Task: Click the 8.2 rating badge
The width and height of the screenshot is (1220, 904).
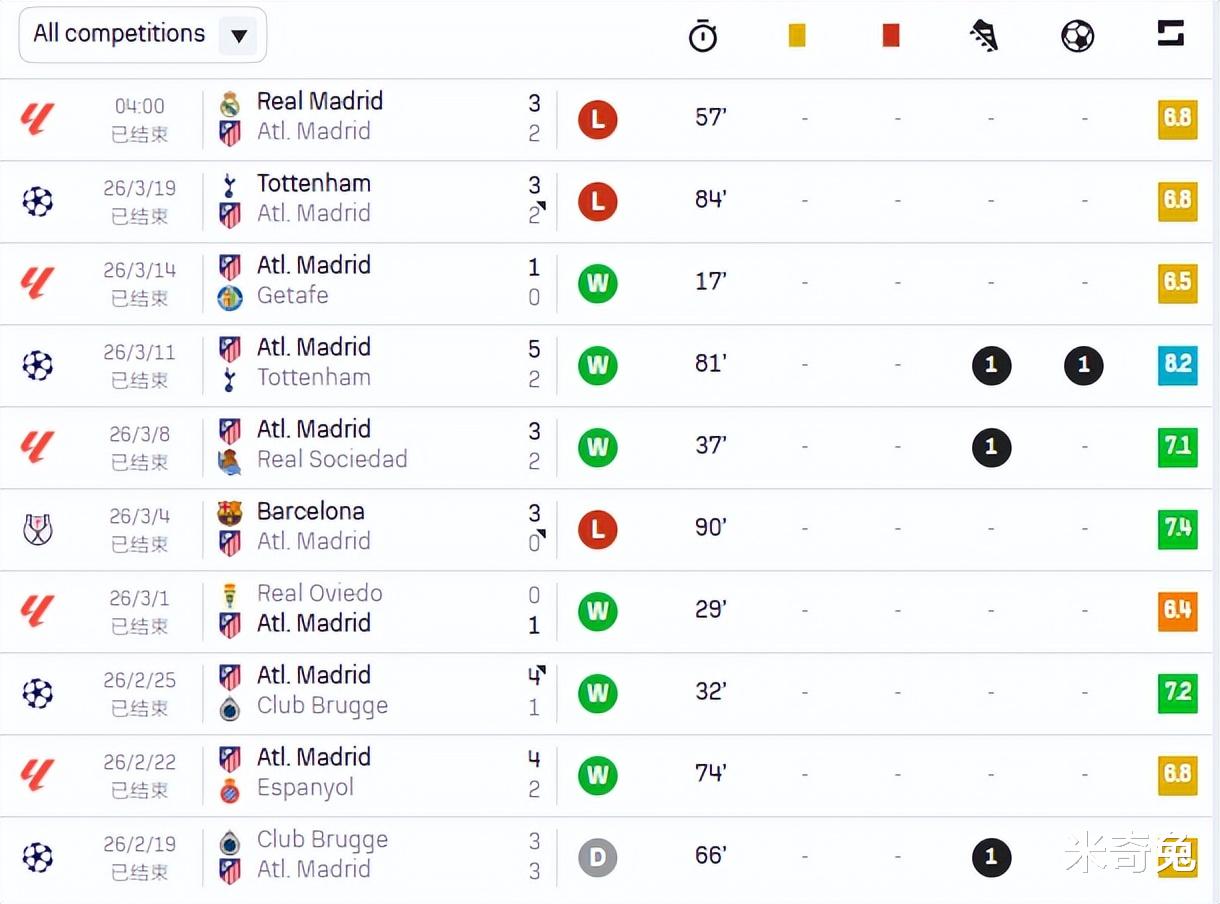Action: pos(1177,363)
